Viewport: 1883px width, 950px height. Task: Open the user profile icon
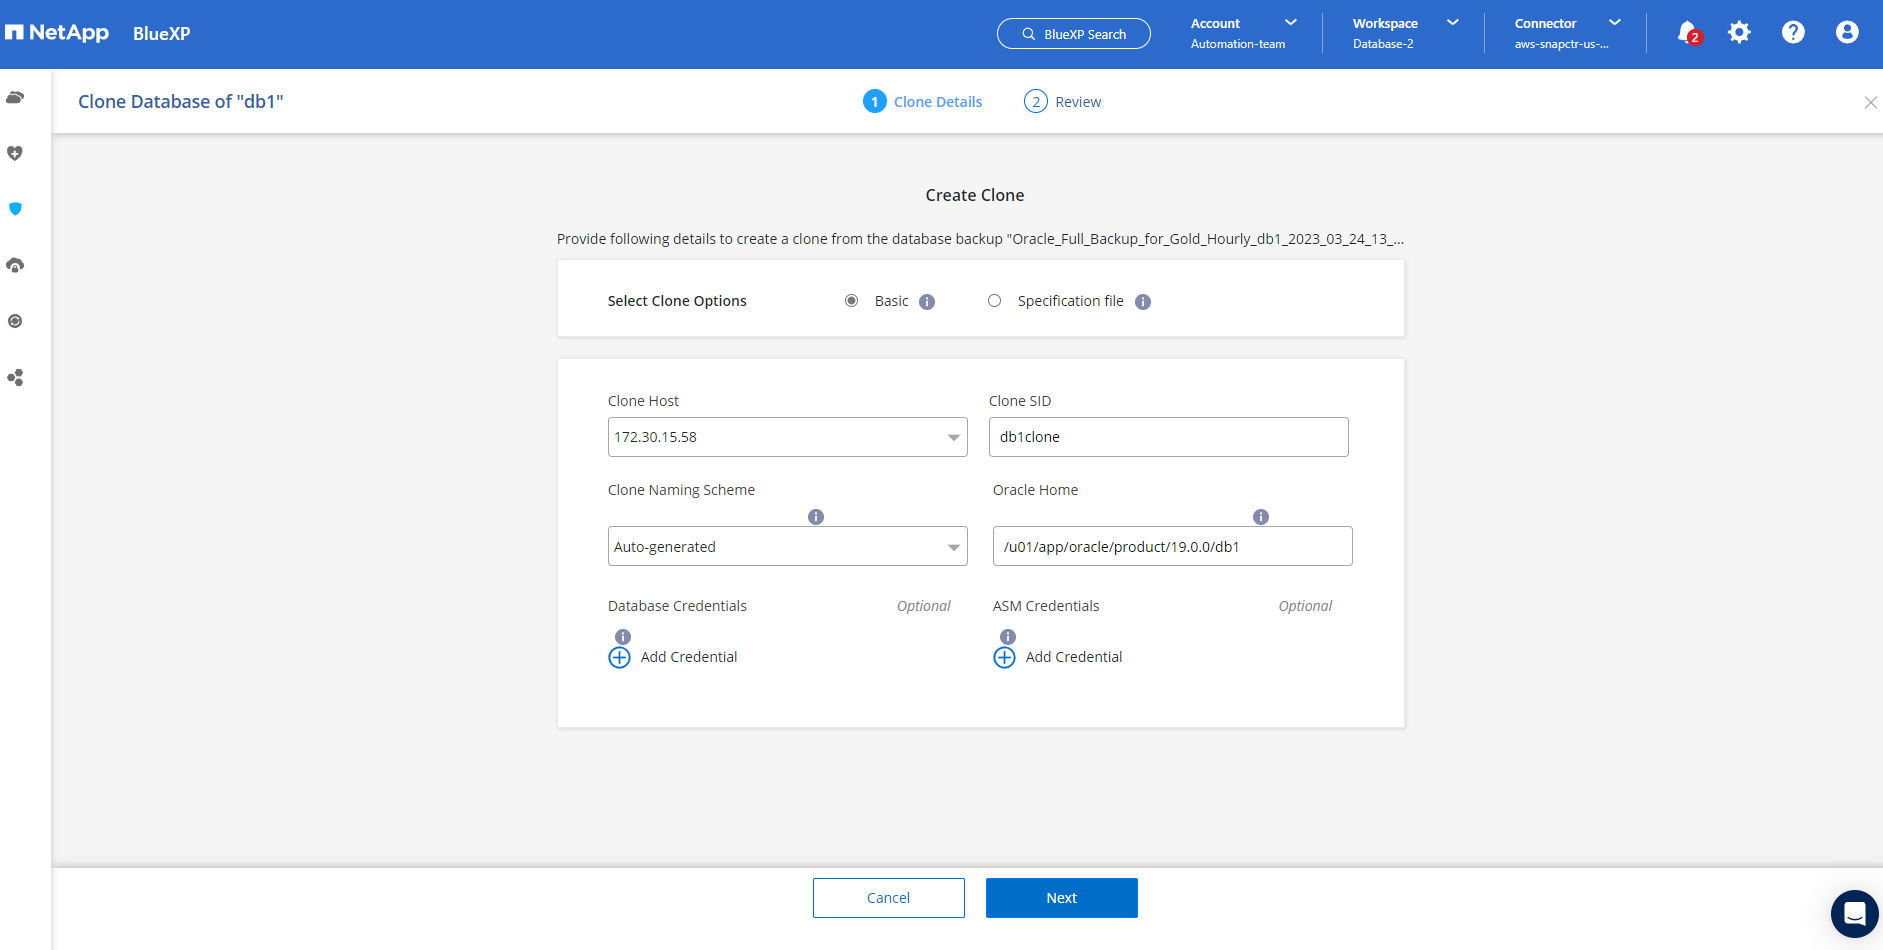(x=1847, y=33)
